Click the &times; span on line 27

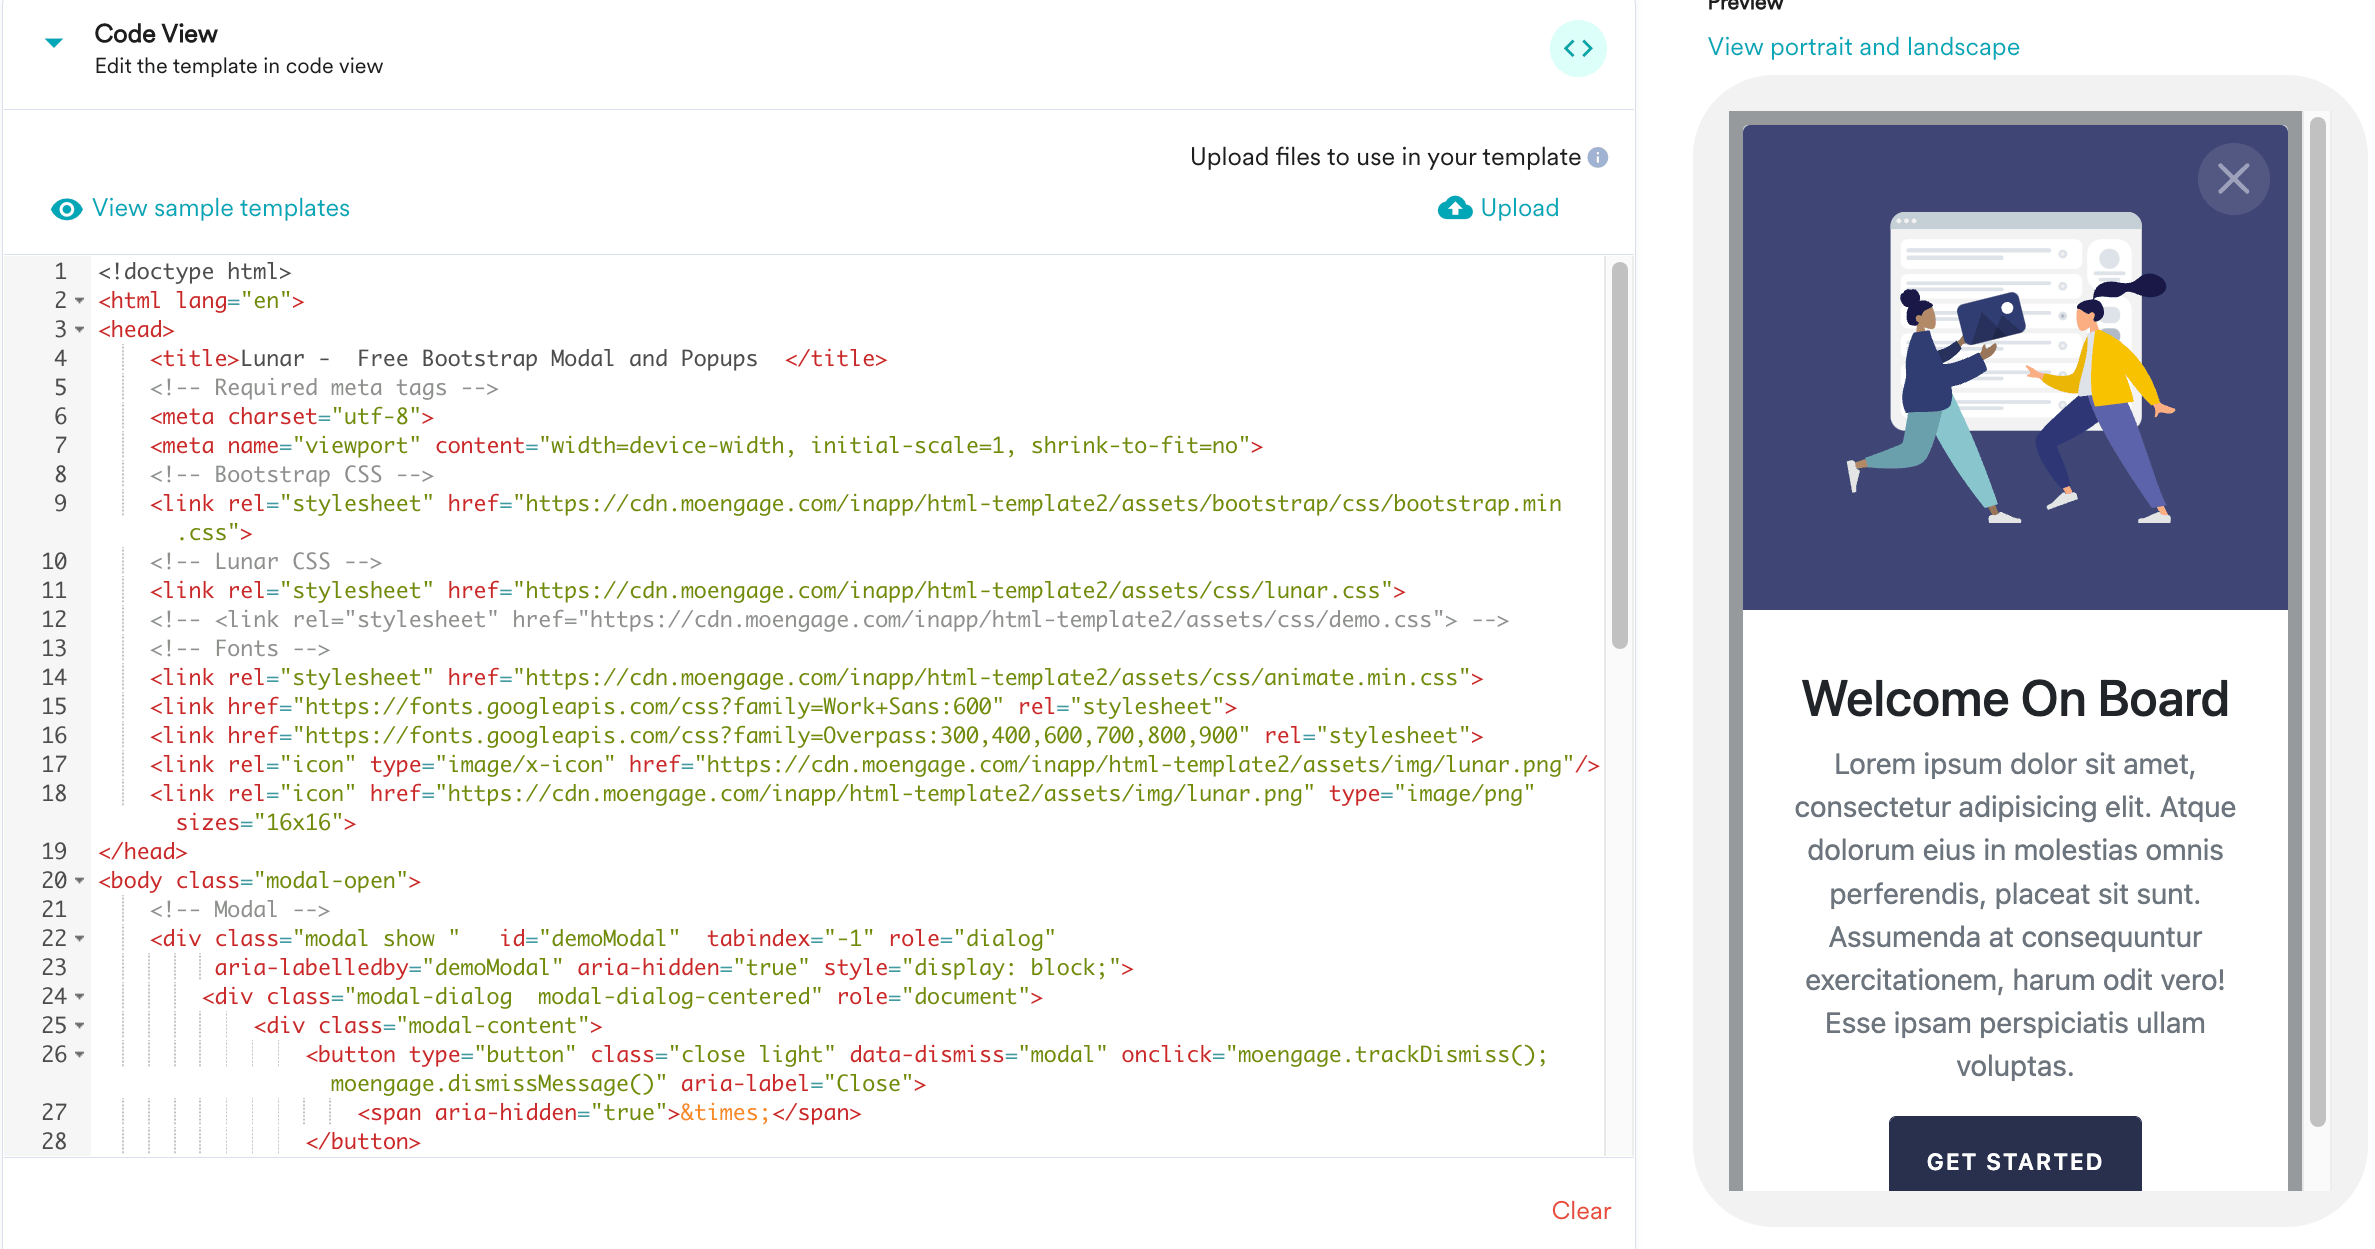tap(609, 1112)
